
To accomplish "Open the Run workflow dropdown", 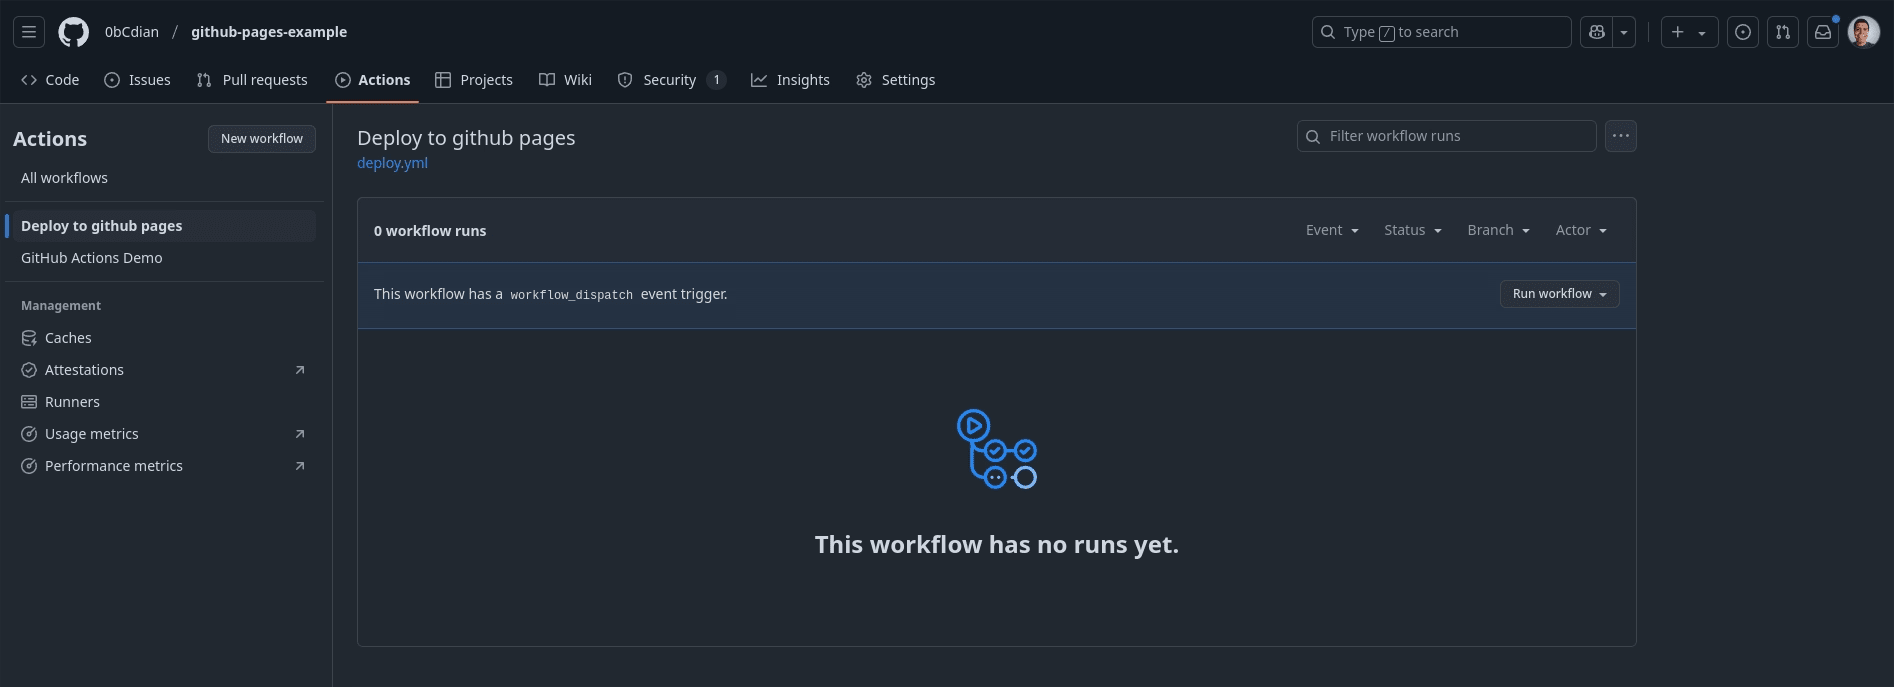I will (1560, 294).
